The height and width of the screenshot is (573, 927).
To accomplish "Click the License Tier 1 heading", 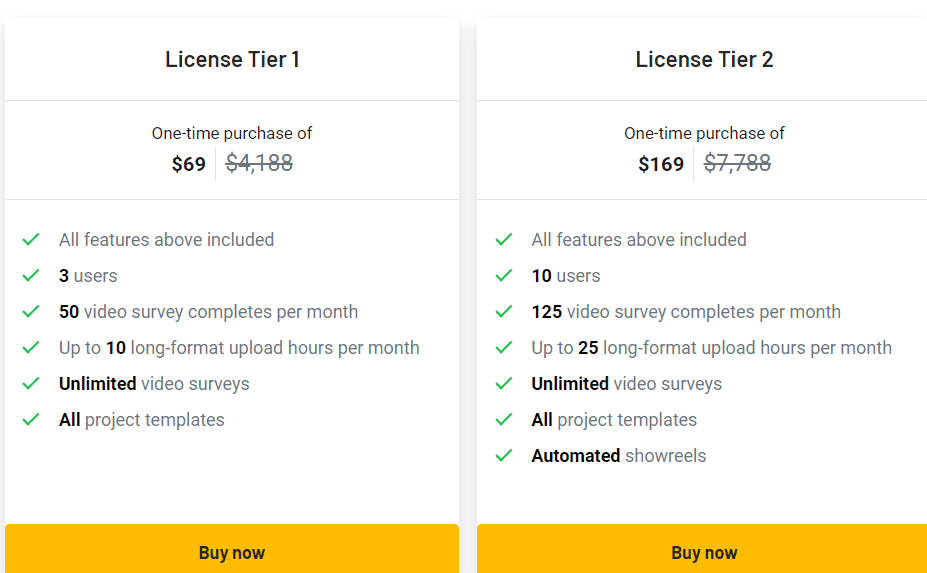I will click(x=232, y=59).
